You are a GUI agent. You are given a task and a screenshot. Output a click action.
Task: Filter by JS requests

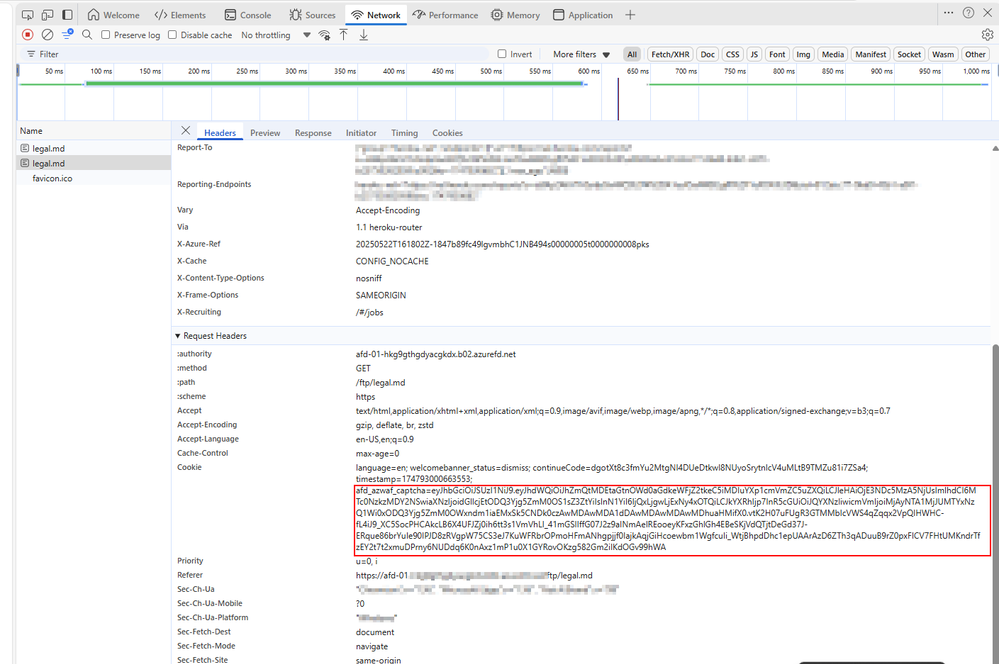pos(754,54)
